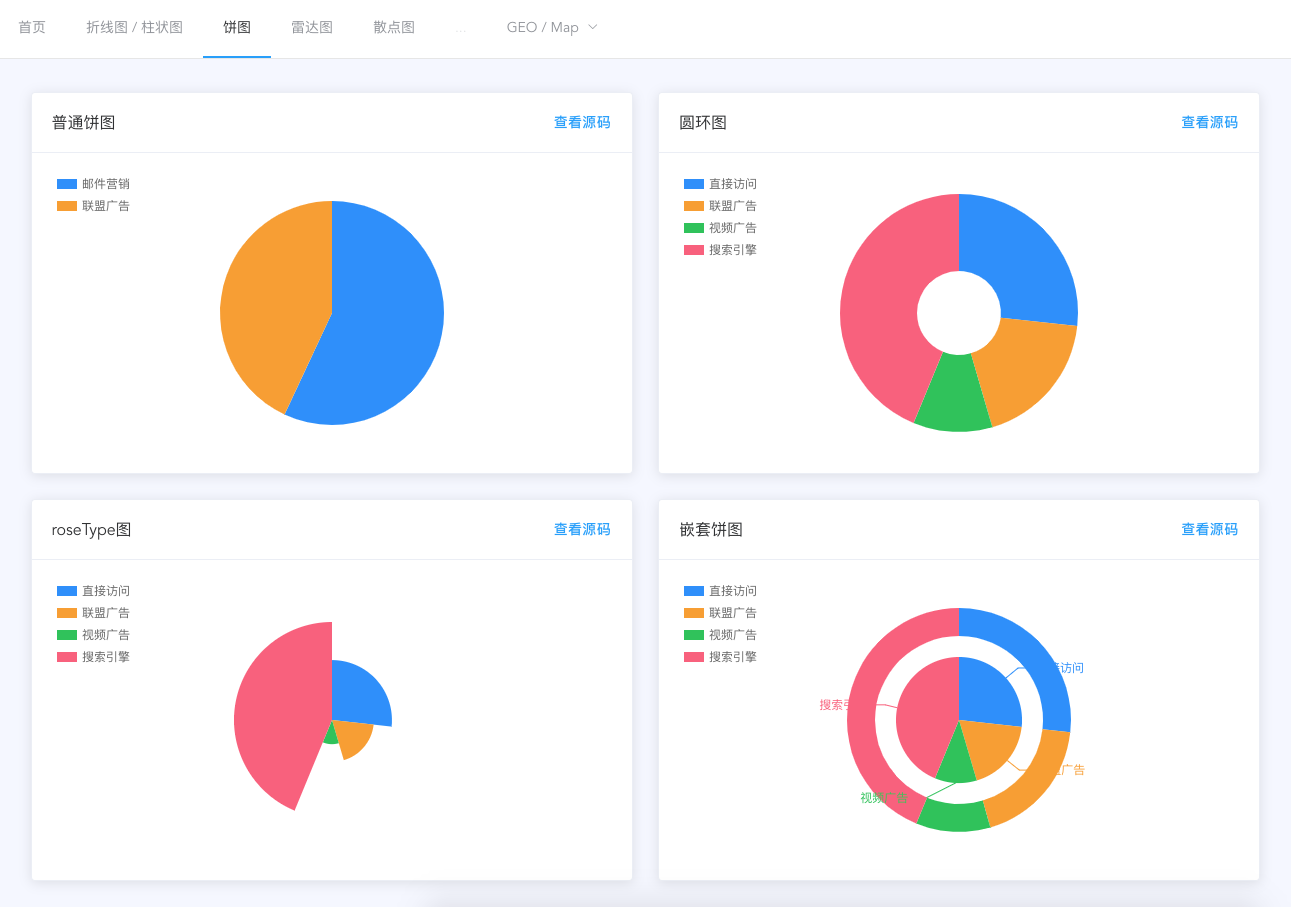The height and width of the screenshot is (907, 1291).
Task: Toggle 联盟广告 legend in 普通饼图
Action: [x=93, y=206]
